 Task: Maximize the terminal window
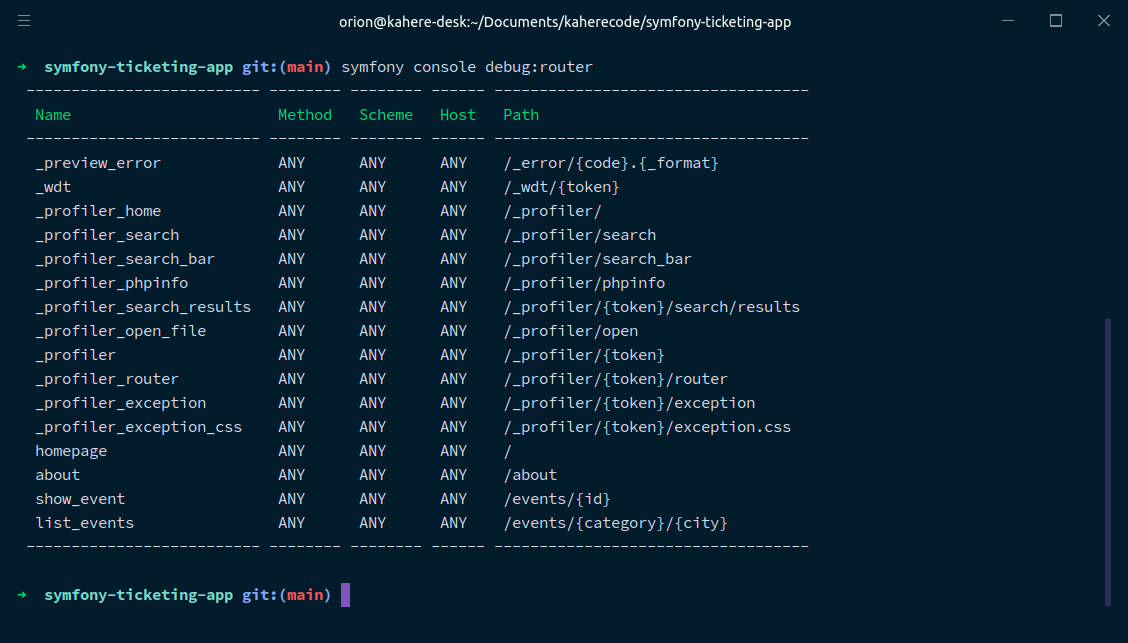[x=1056, y=20]
